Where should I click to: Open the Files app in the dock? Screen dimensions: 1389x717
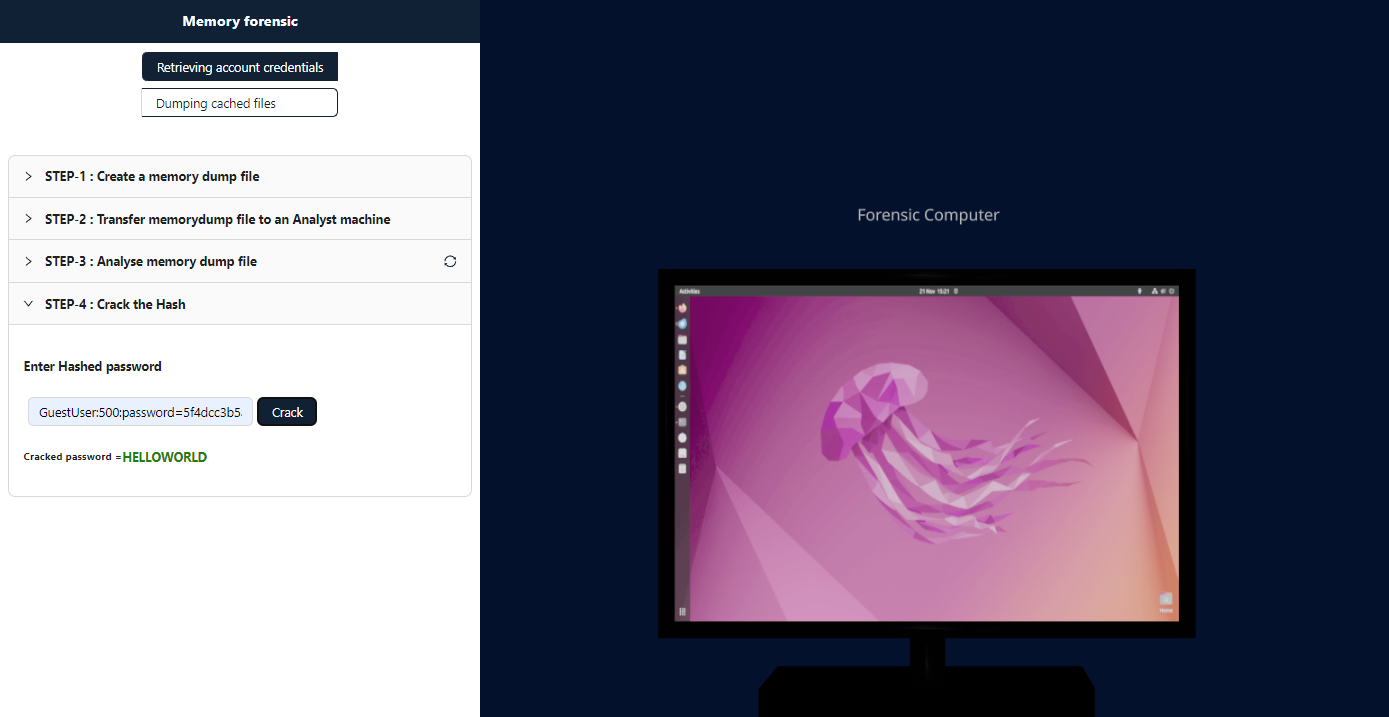coord(682,340)
